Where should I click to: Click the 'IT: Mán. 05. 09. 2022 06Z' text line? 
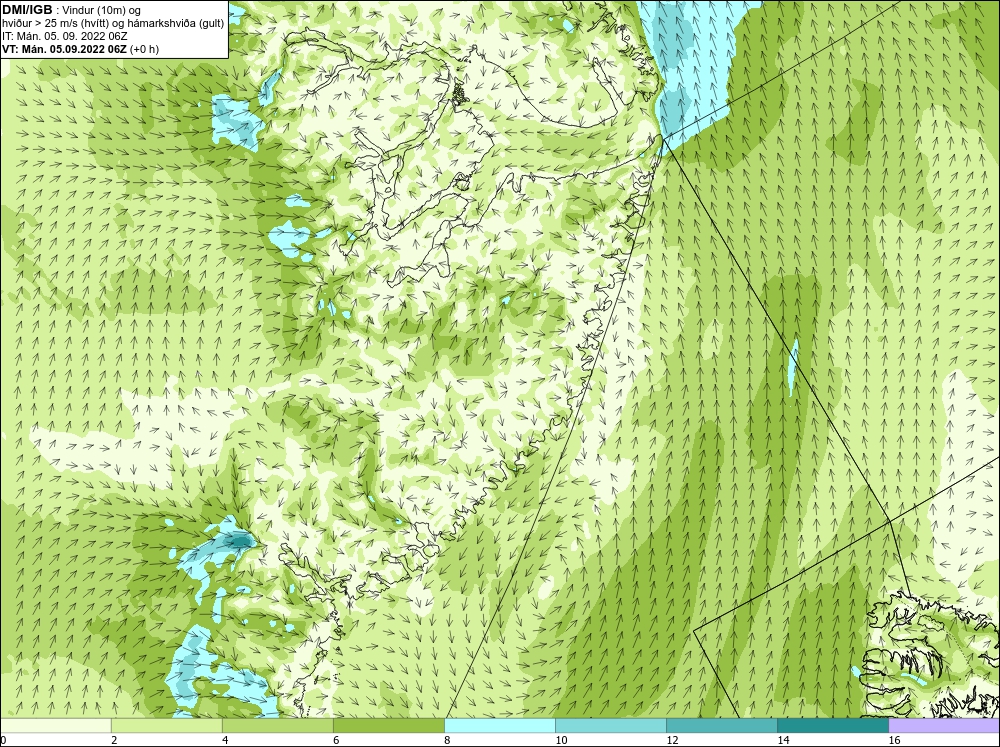tap(65, 36)
